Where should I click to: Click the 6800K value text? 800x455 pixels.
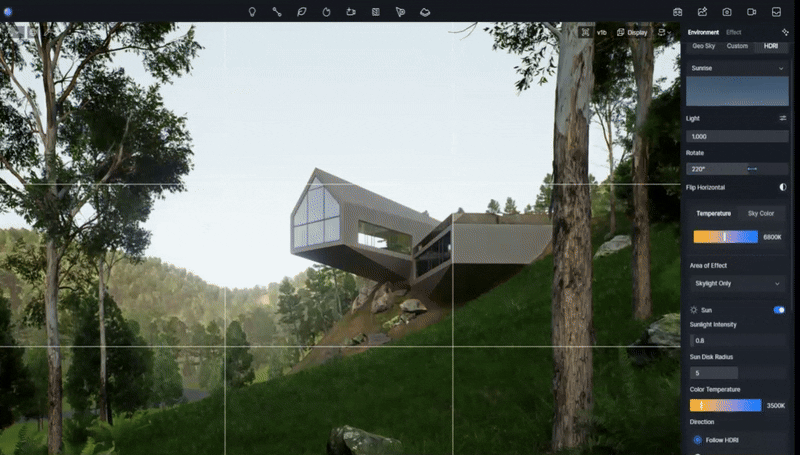(772, 237)
